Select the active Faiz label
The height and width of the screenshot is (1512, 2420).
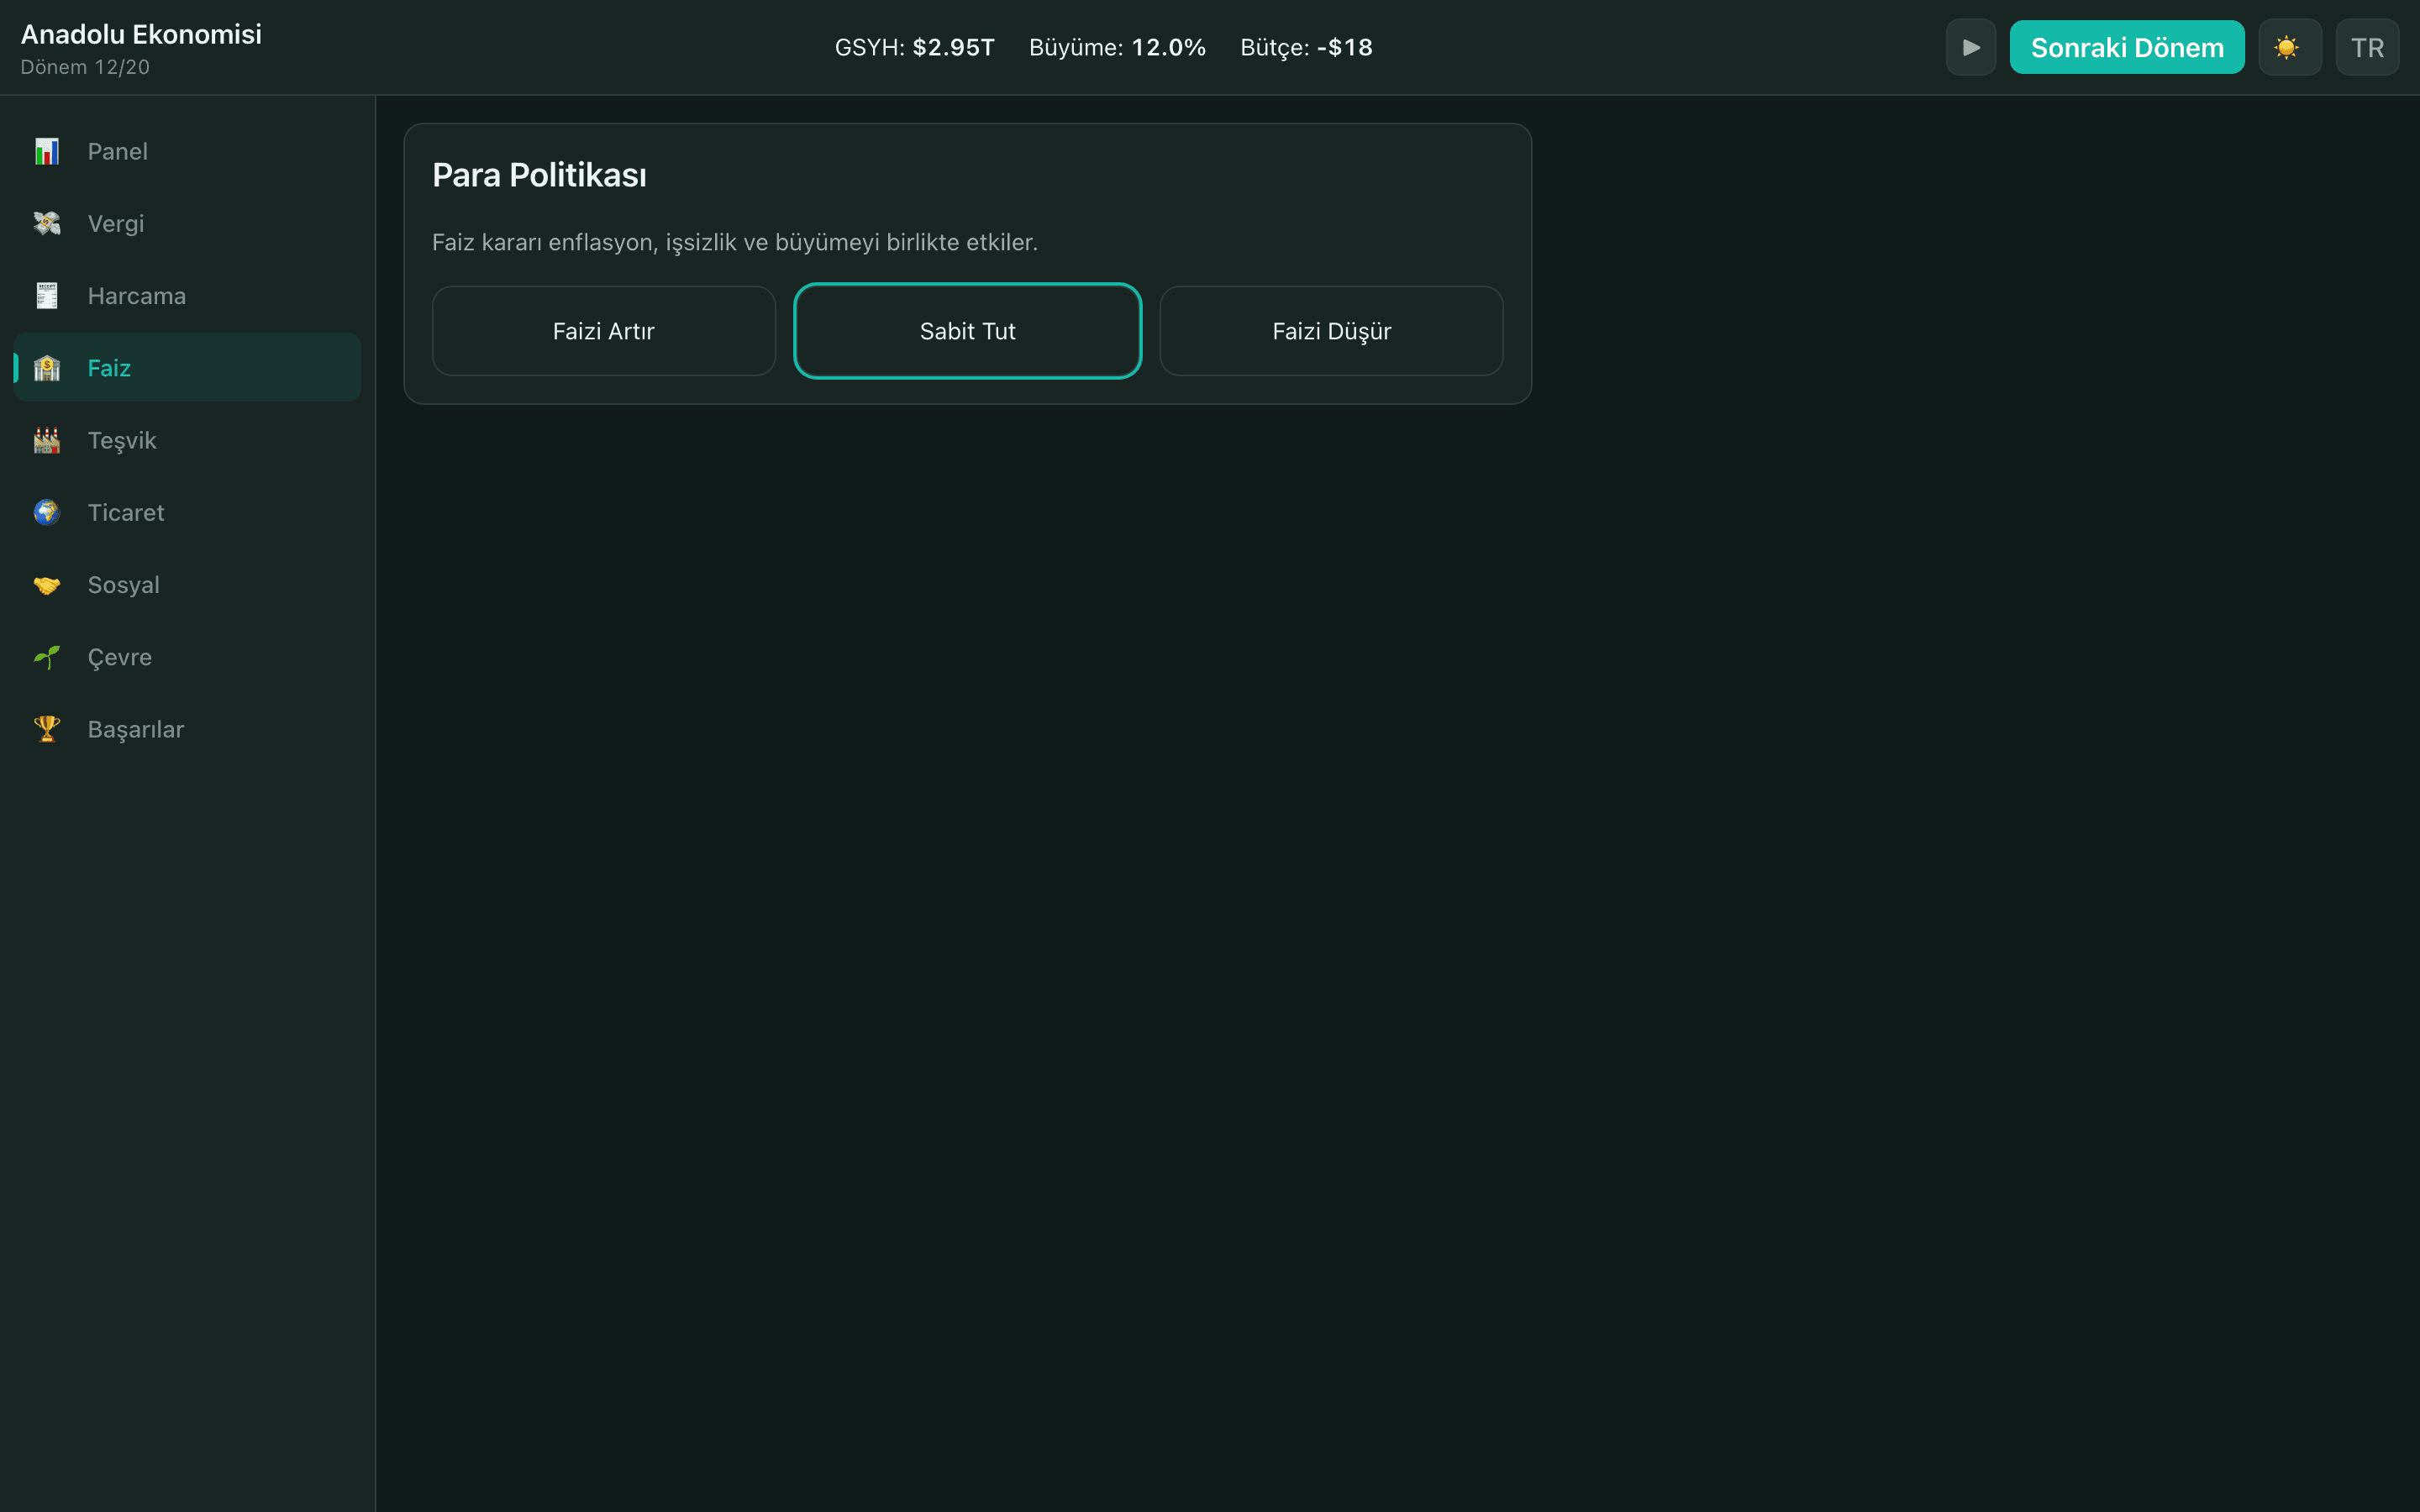click(x=109, y=368)
